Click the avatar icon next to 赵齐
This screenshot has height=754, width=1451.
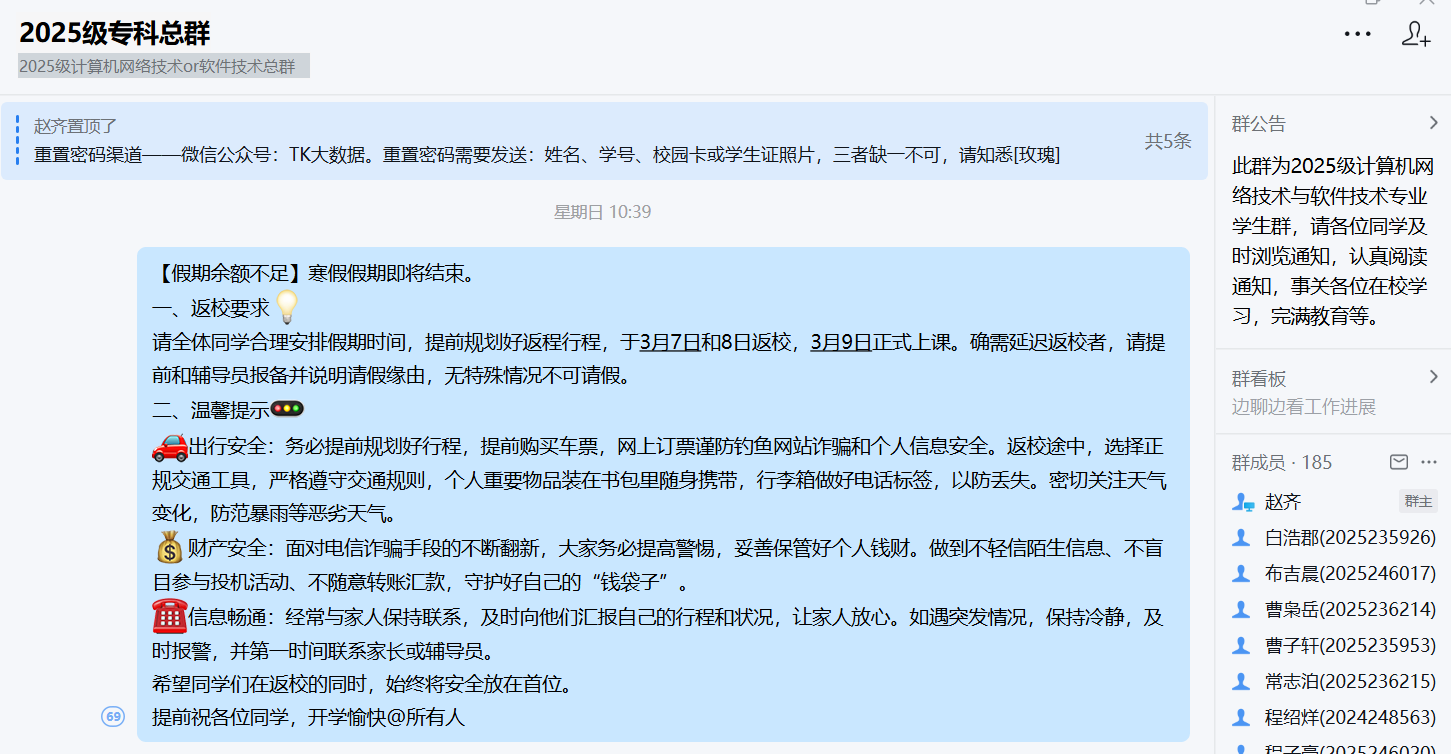click(1243, 502)
